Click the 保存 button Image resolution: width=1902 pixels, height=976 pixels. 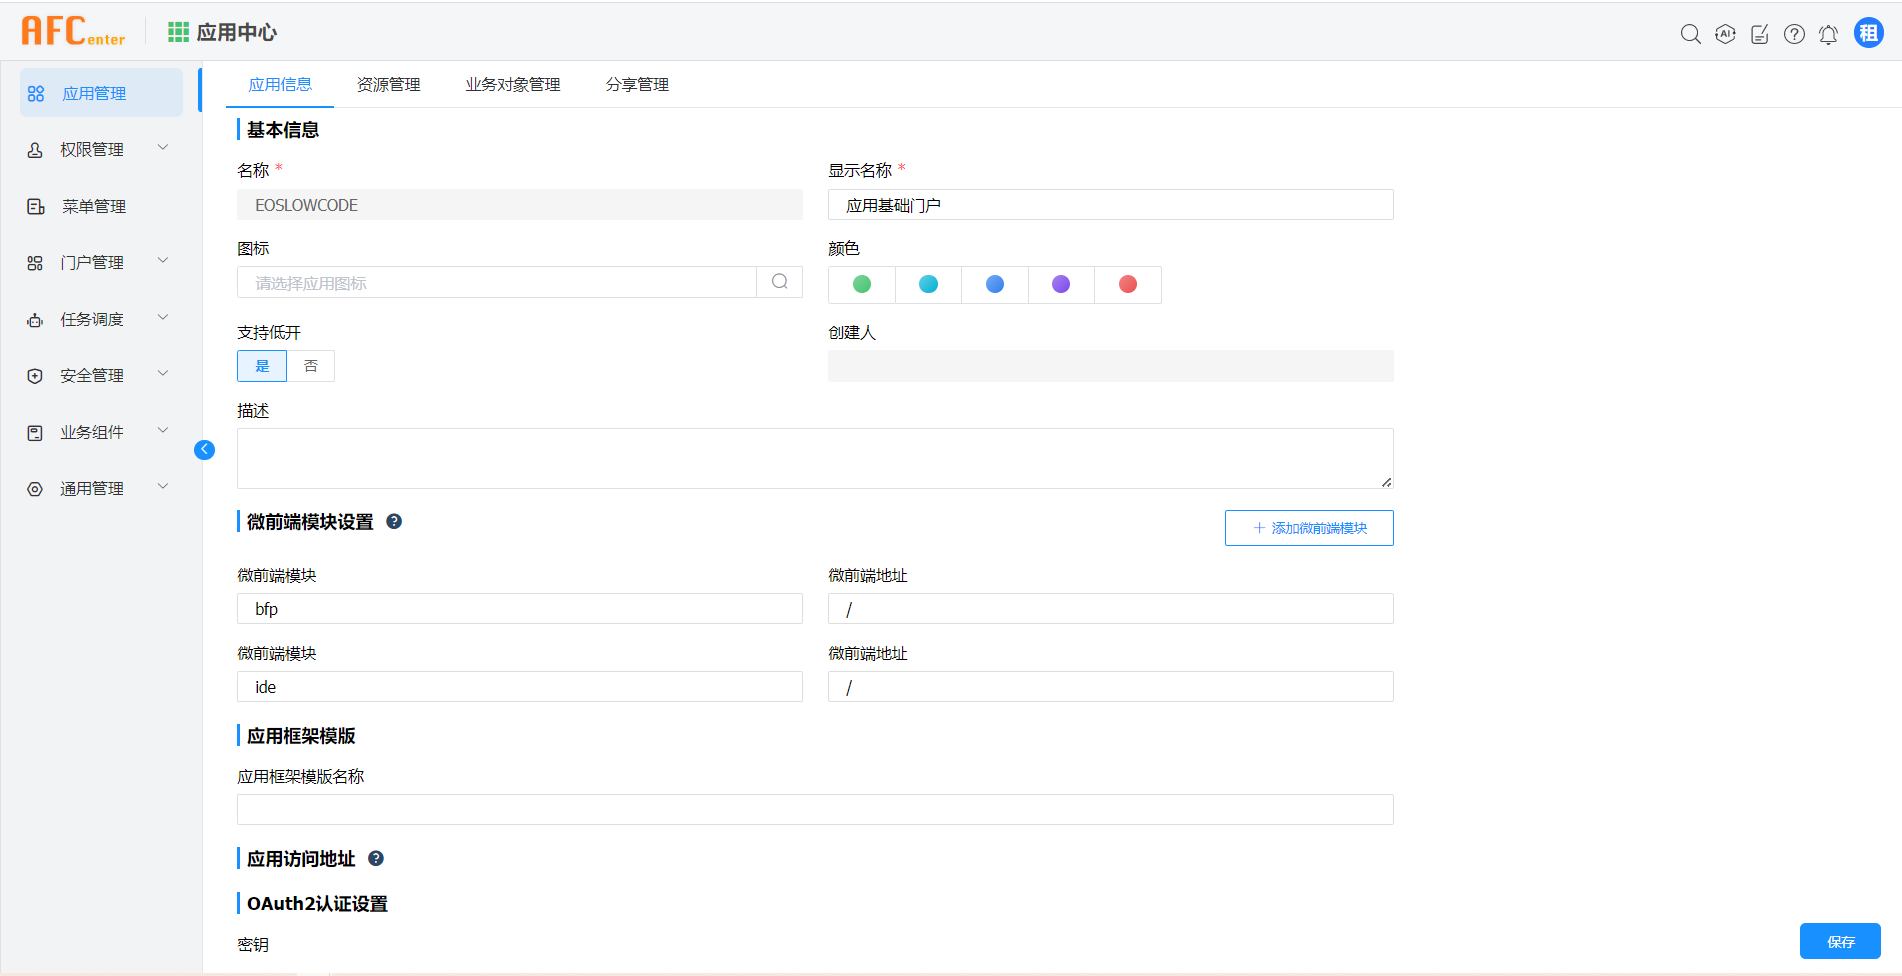(1840, 941)
